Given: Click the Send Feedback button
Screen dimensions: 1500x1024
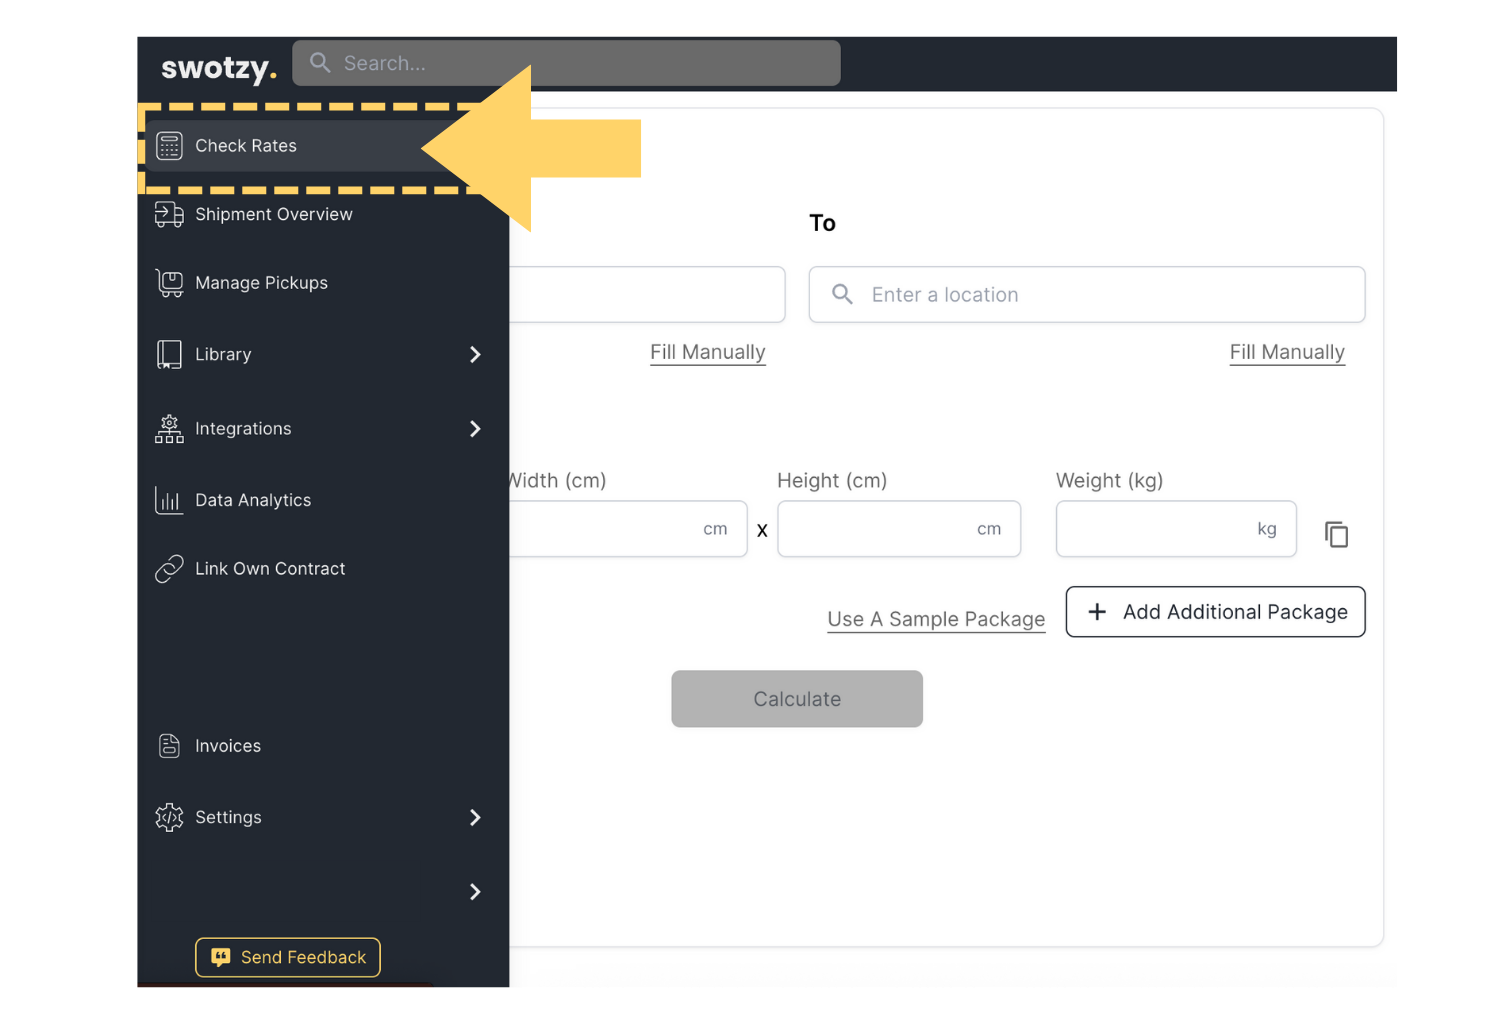Looking at the screenshot, I should pos(288,957).
